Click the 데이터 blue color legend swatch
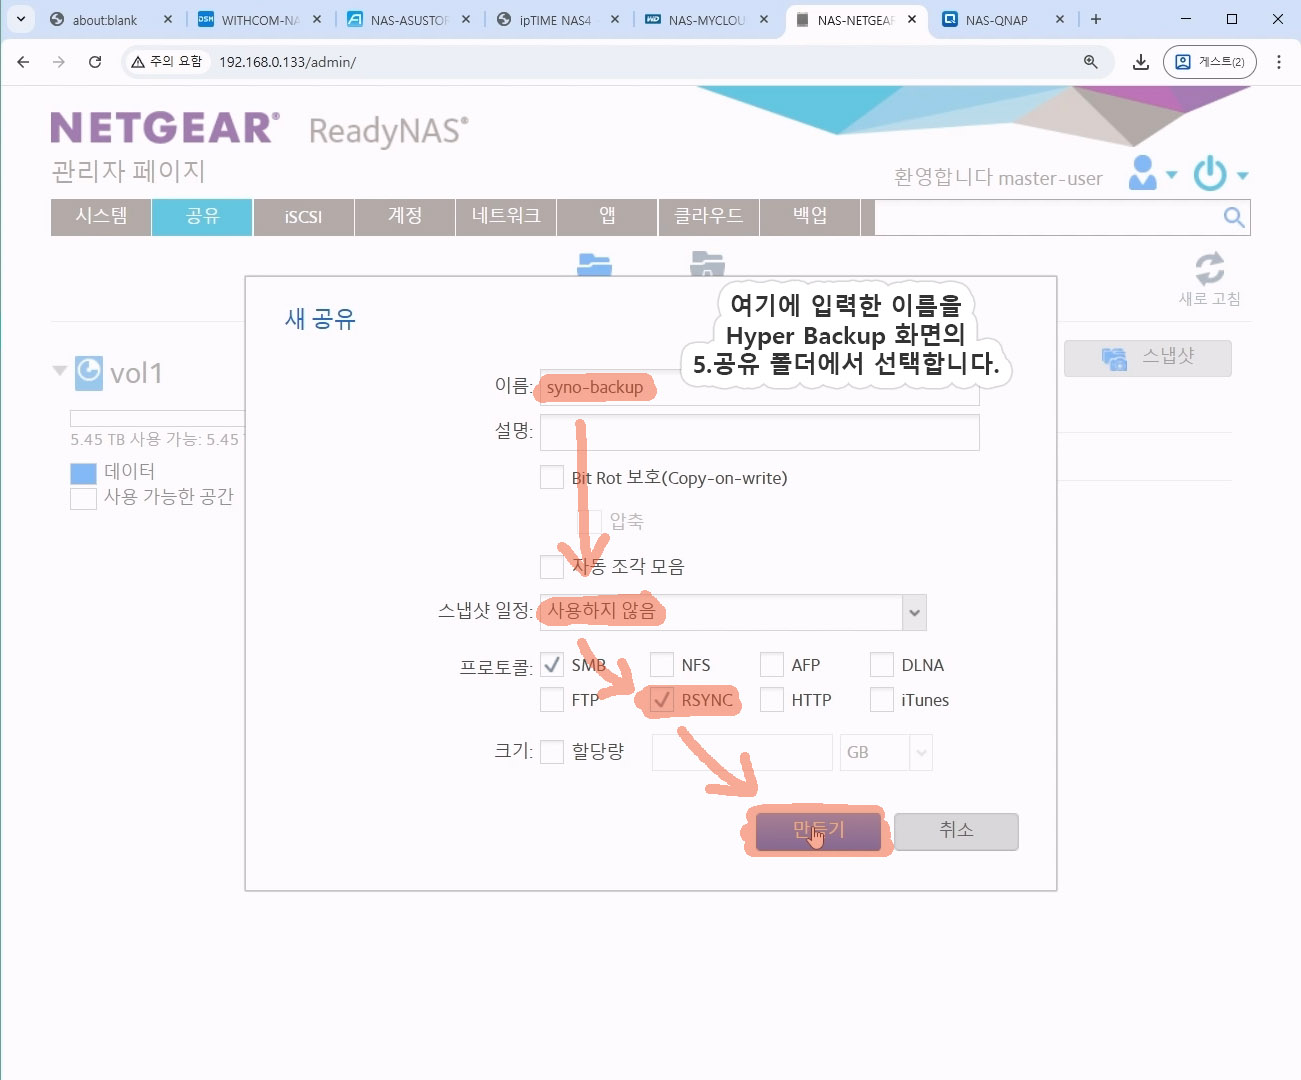The width and height of the screenshot is (1301, 1080). [x=83, y=472]
